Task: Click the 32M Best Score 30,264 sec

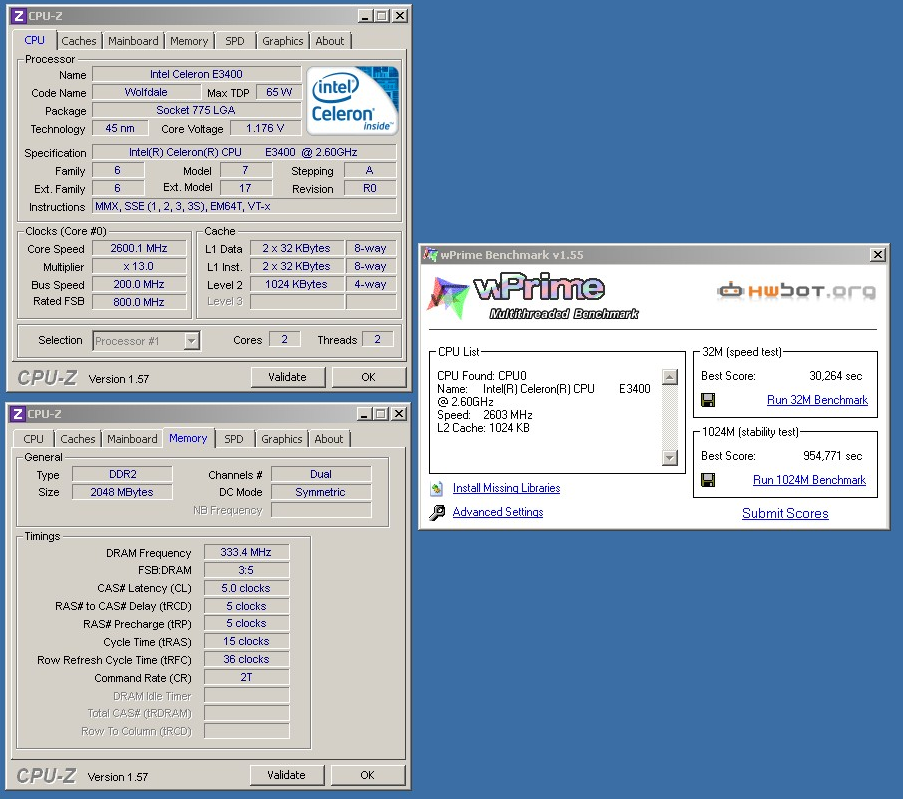Action: [836, 376]
